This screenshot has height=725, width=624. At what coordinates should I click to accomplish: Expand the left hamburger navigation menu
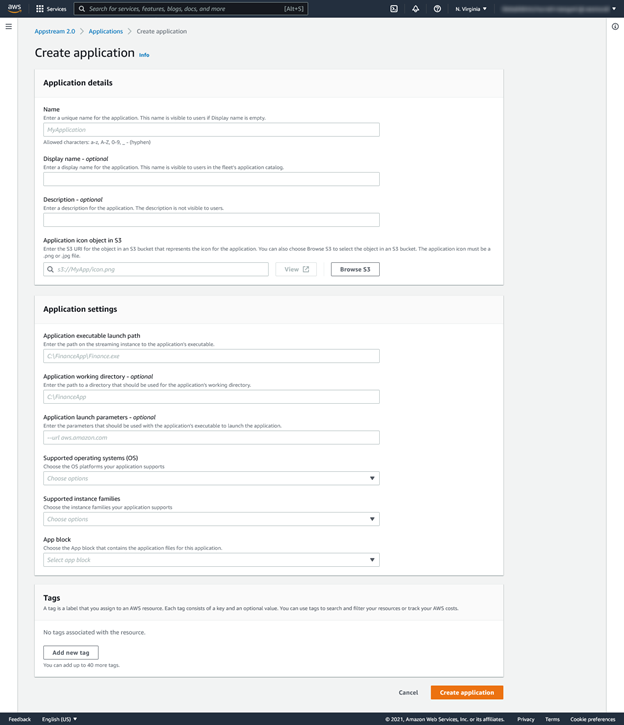click(9, 27)
